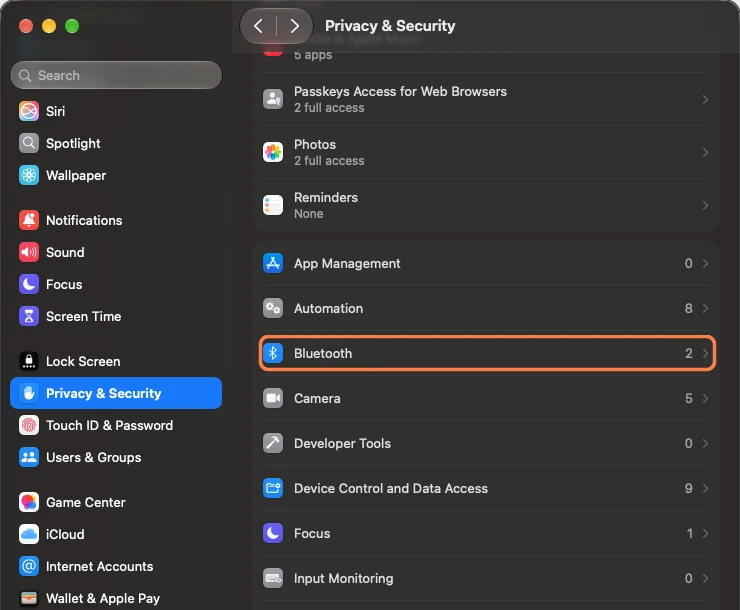Expand Bluetooth row chevron
The image size is (740, 610).
[705, 353]
